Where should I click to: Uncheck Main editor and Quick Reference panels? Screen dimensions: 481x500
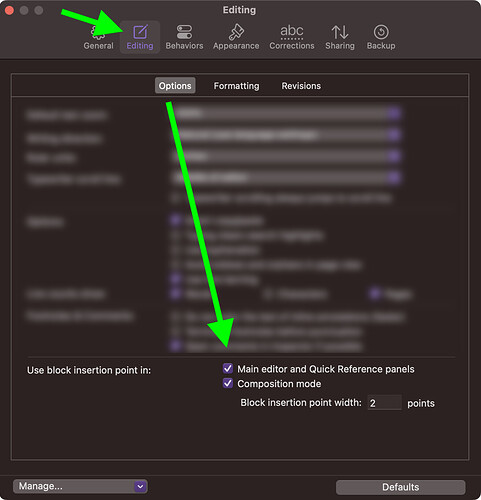tap(228, 369)
